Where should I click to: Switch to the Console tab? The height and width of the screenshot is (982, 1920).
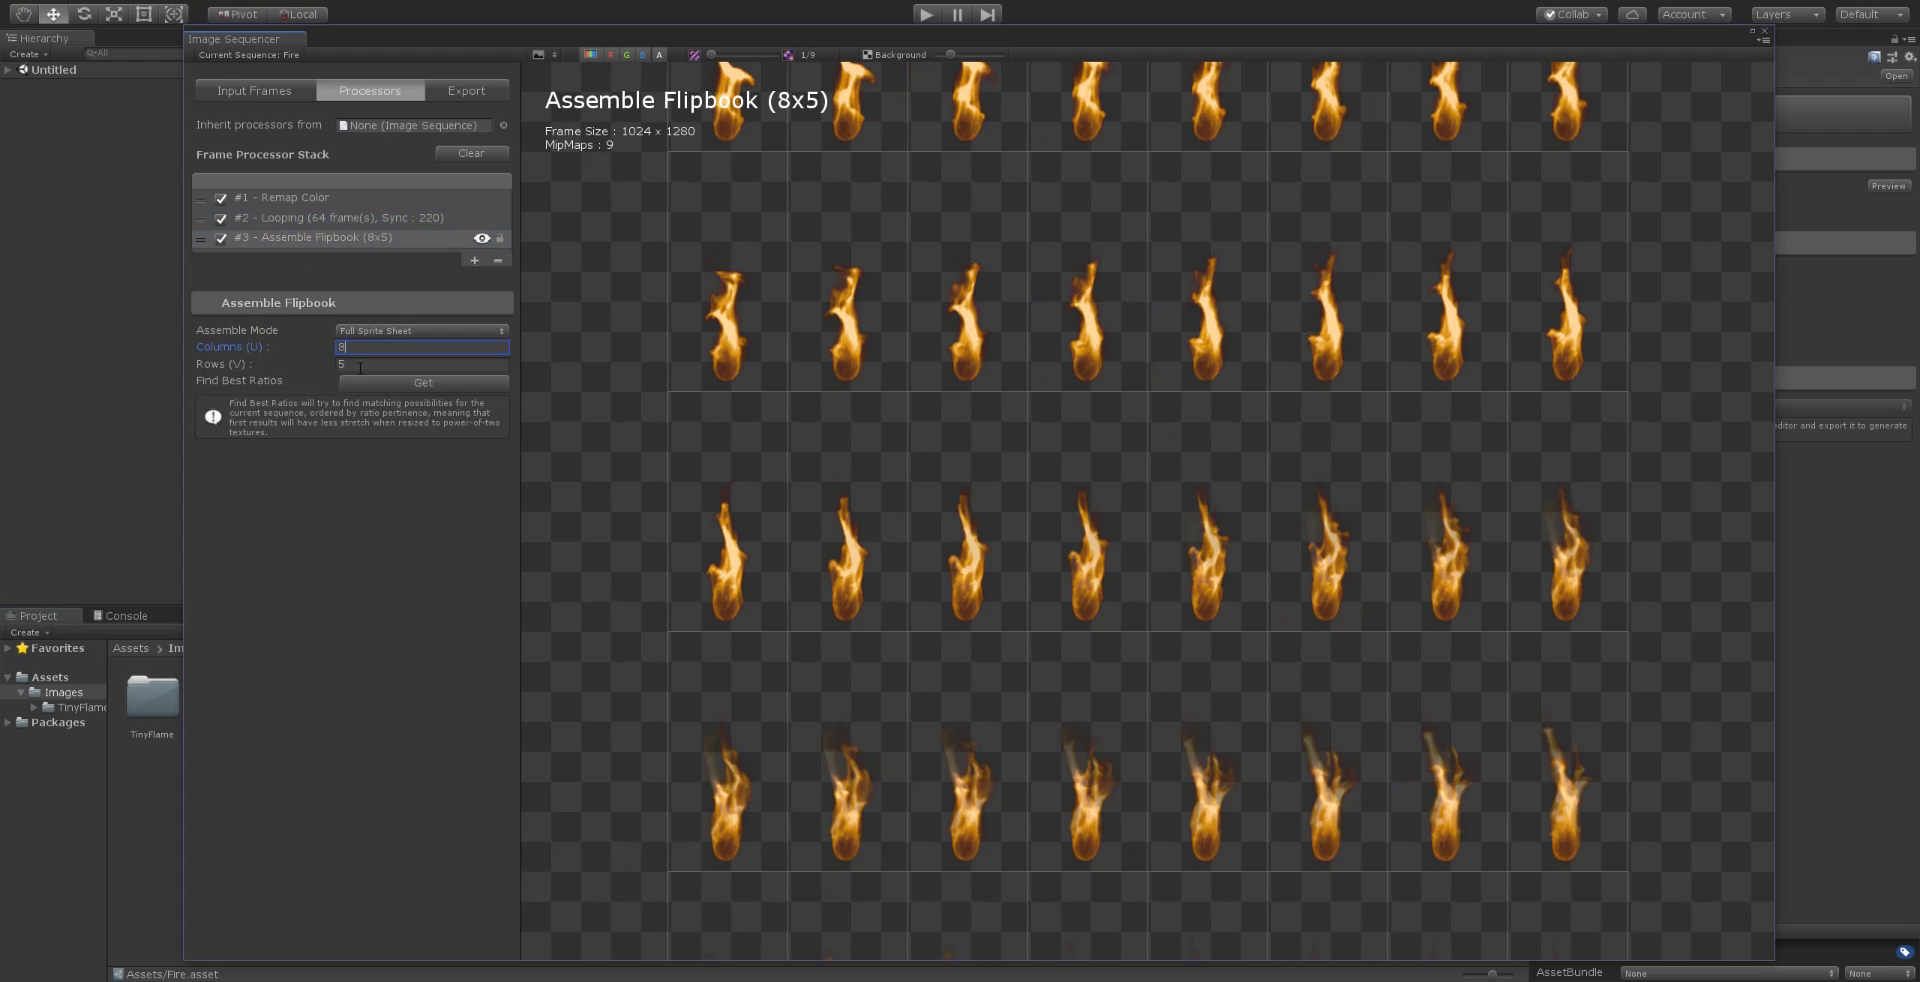(120, 616)
